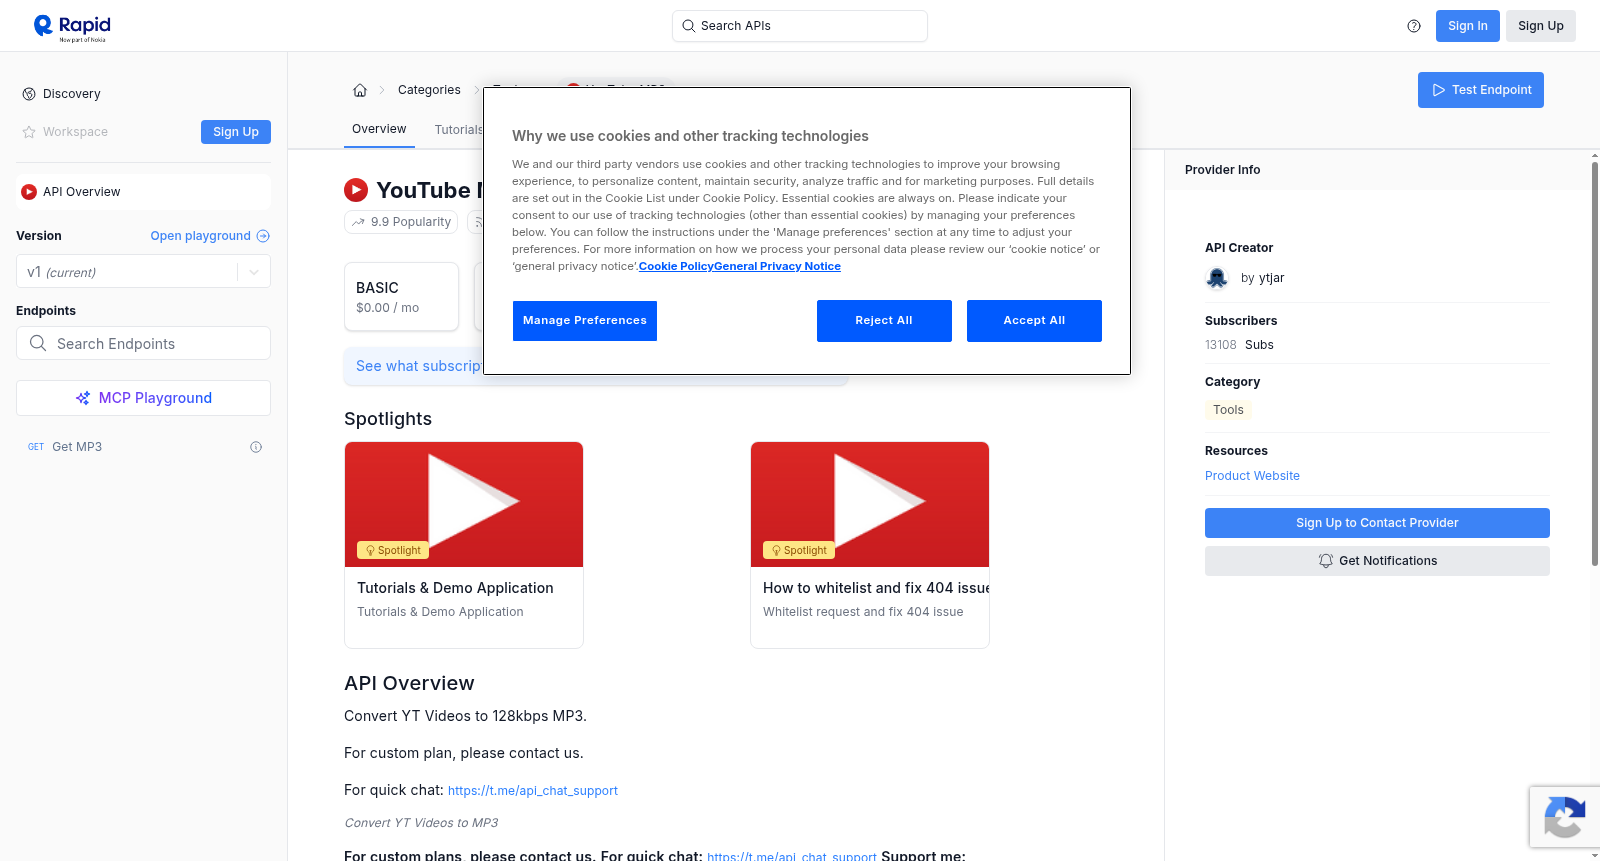
Task: Click Get Notifications button
Action: coord(1377,561)
